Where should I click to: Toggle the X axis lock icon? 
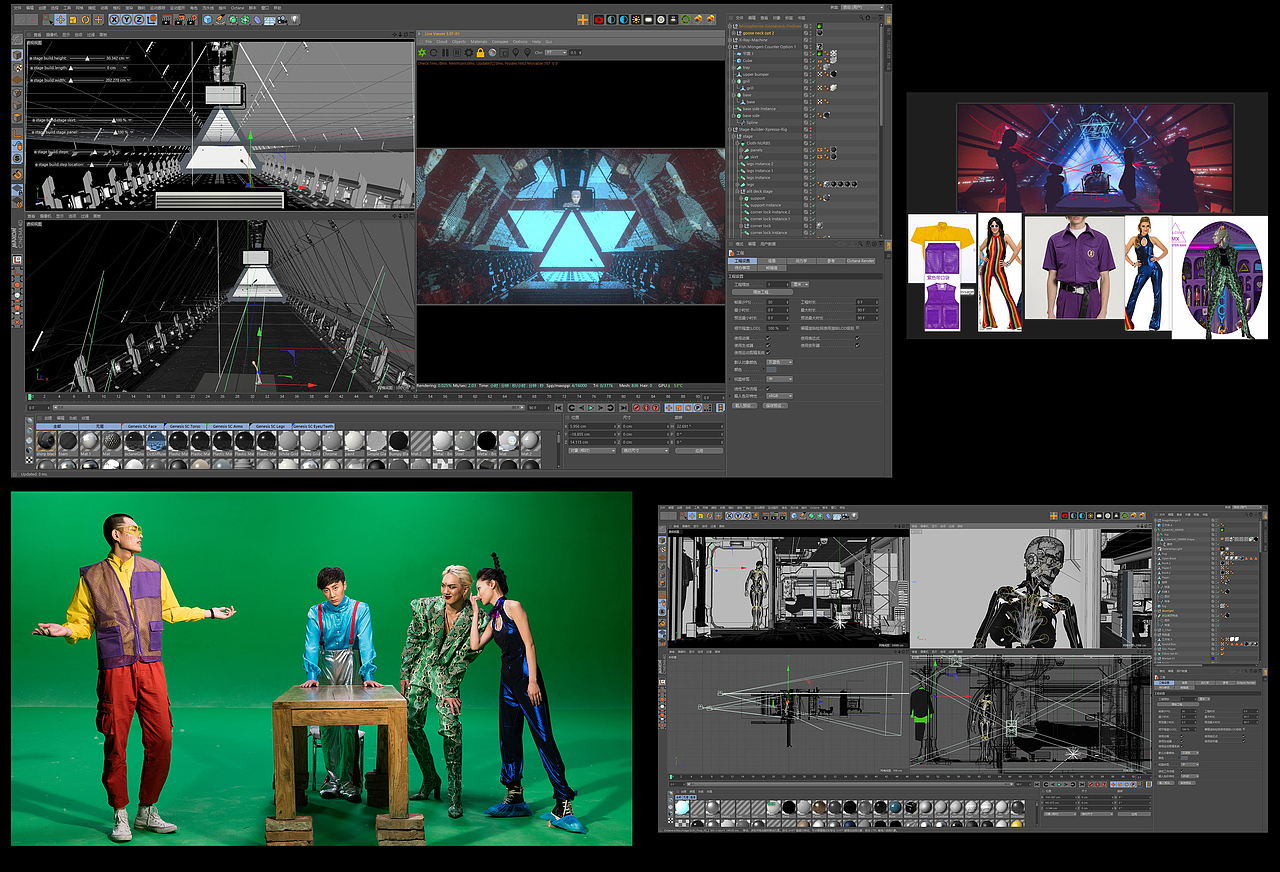[113, 19]
